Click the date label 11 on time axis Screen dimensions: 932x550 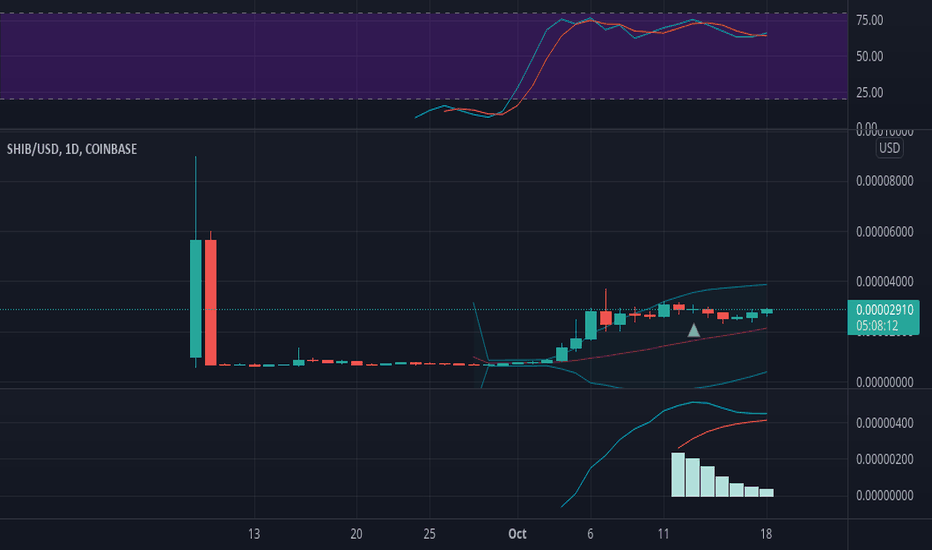pyautogui.click(x=663, y=534)
